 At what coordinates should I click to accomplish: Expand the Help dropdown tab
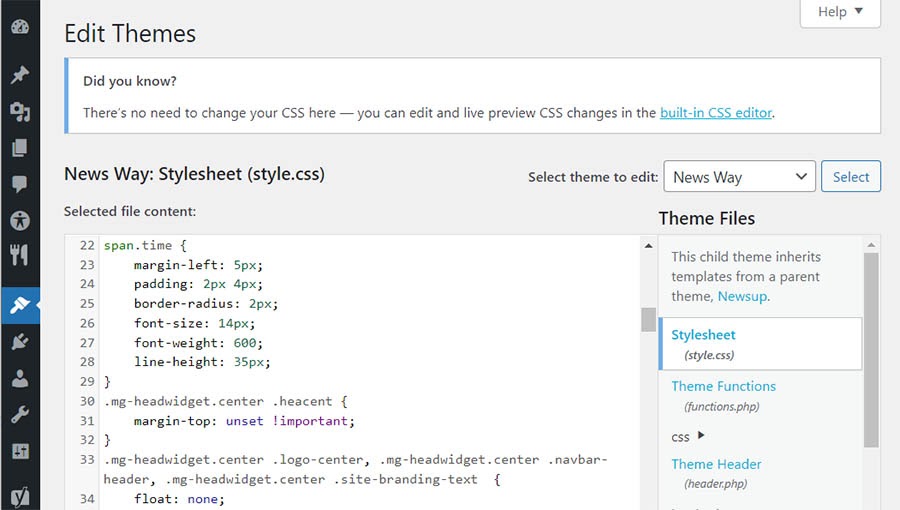pyautogui.click(x=840, y=12)
